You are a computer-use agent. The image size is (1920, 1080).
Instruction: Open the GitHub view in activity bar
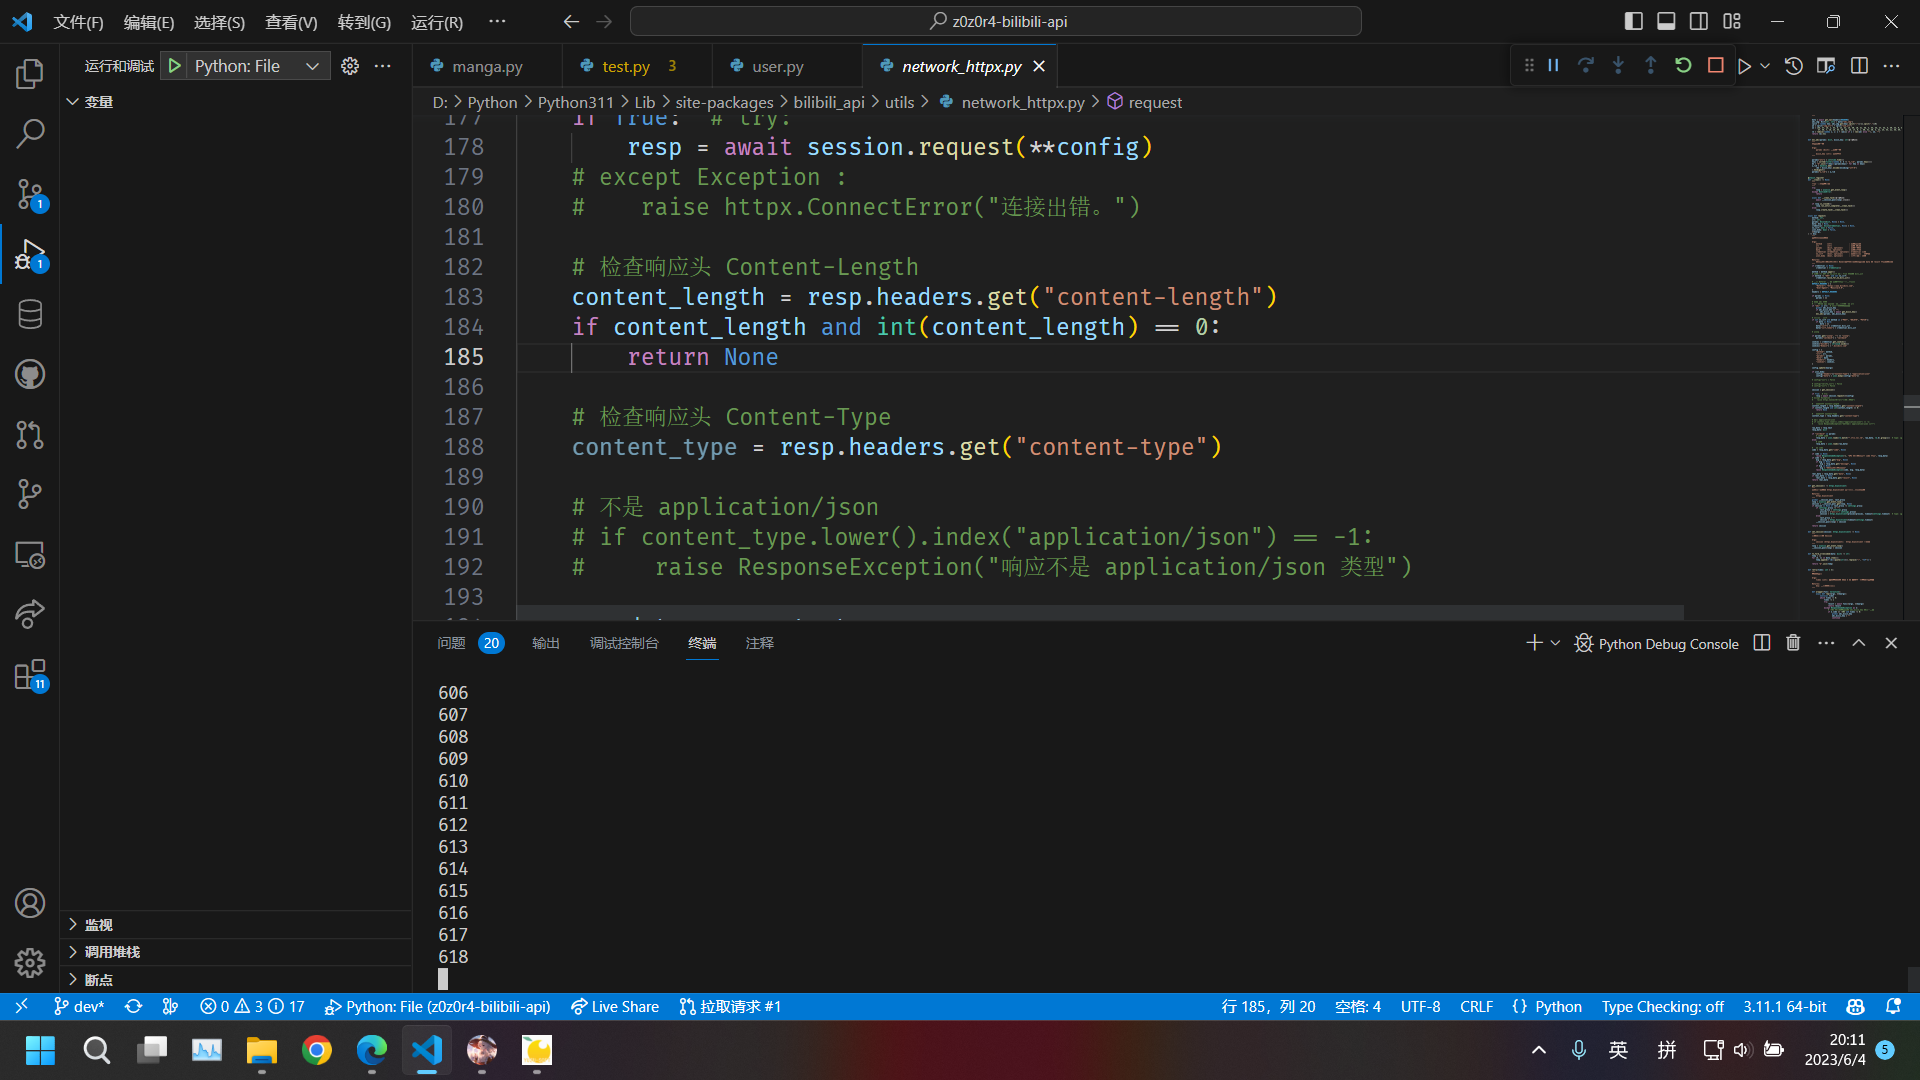[29, 374]
